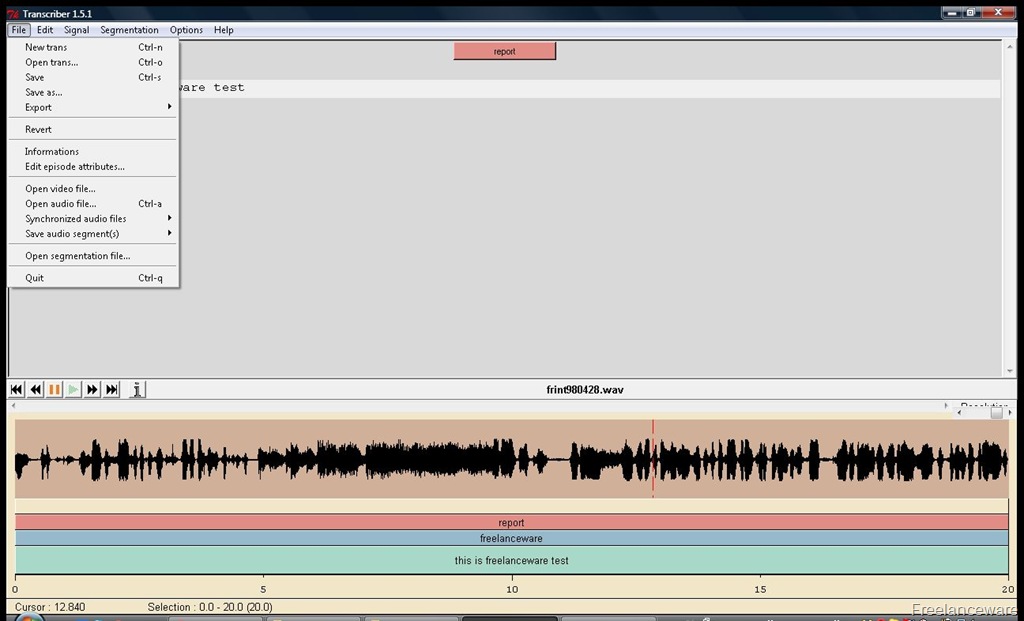Move the resolution slider handle

click(x=996, y=413)
